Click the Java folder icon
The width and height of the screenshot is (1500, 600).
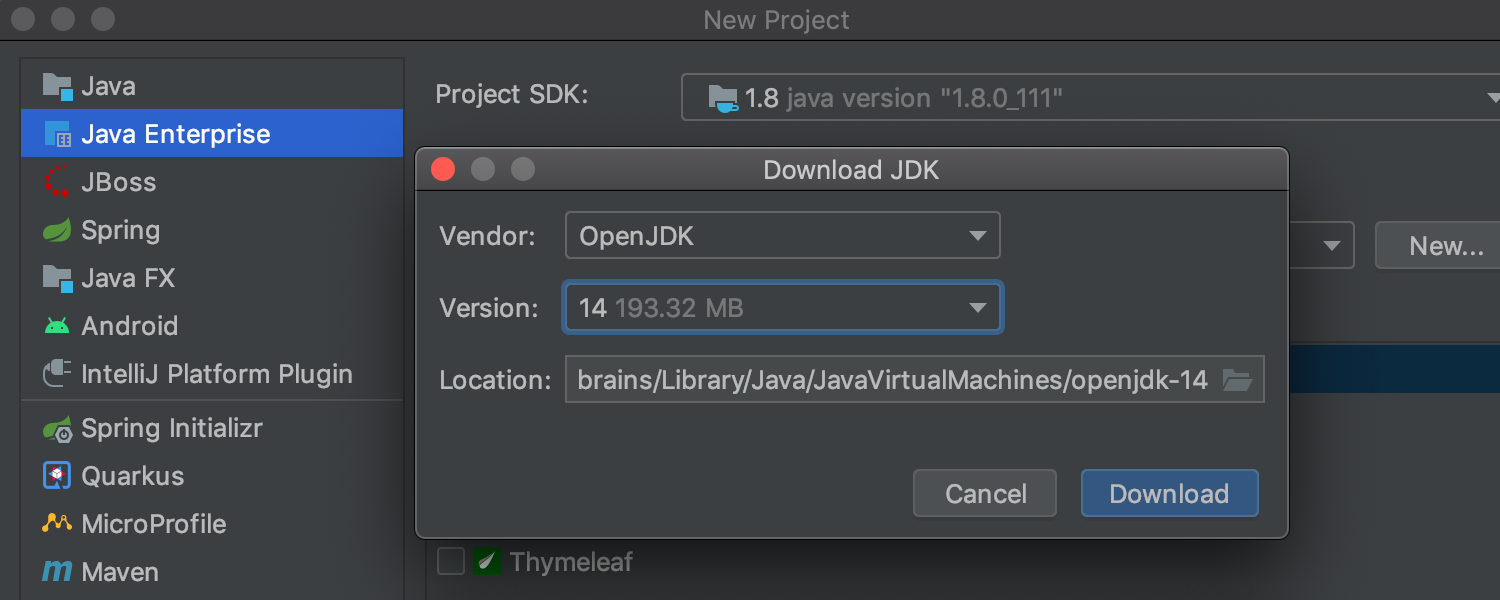click(x=58, y=87)
